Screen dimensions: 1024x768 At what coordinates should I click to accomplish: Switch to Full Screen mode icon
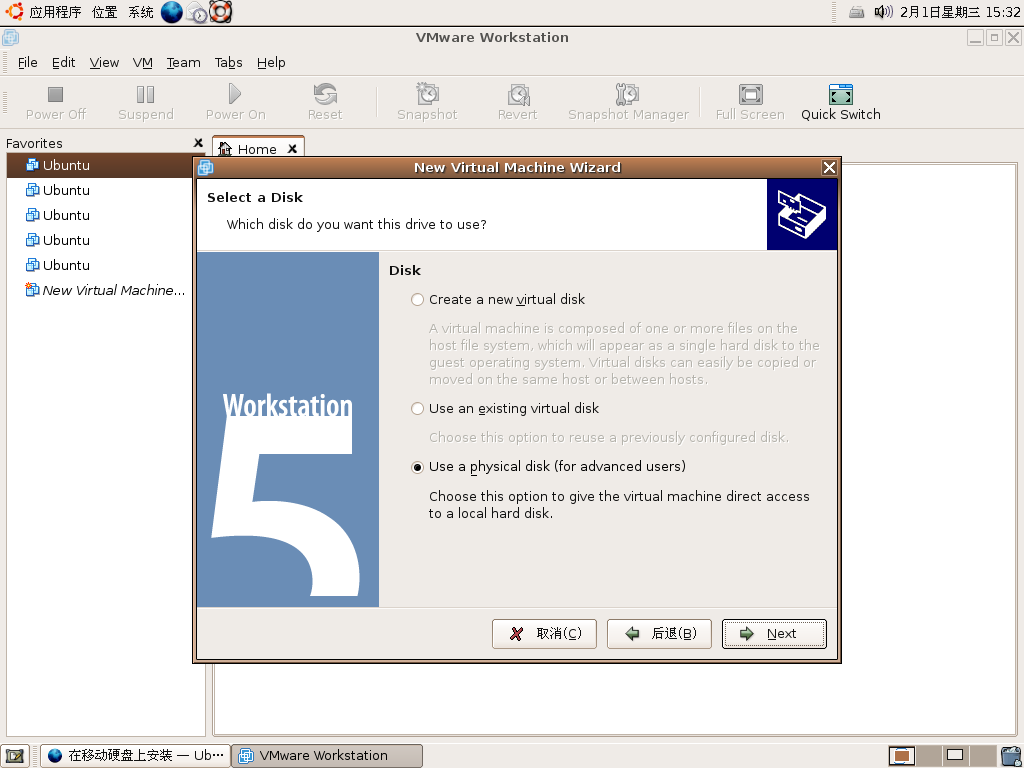750,94
